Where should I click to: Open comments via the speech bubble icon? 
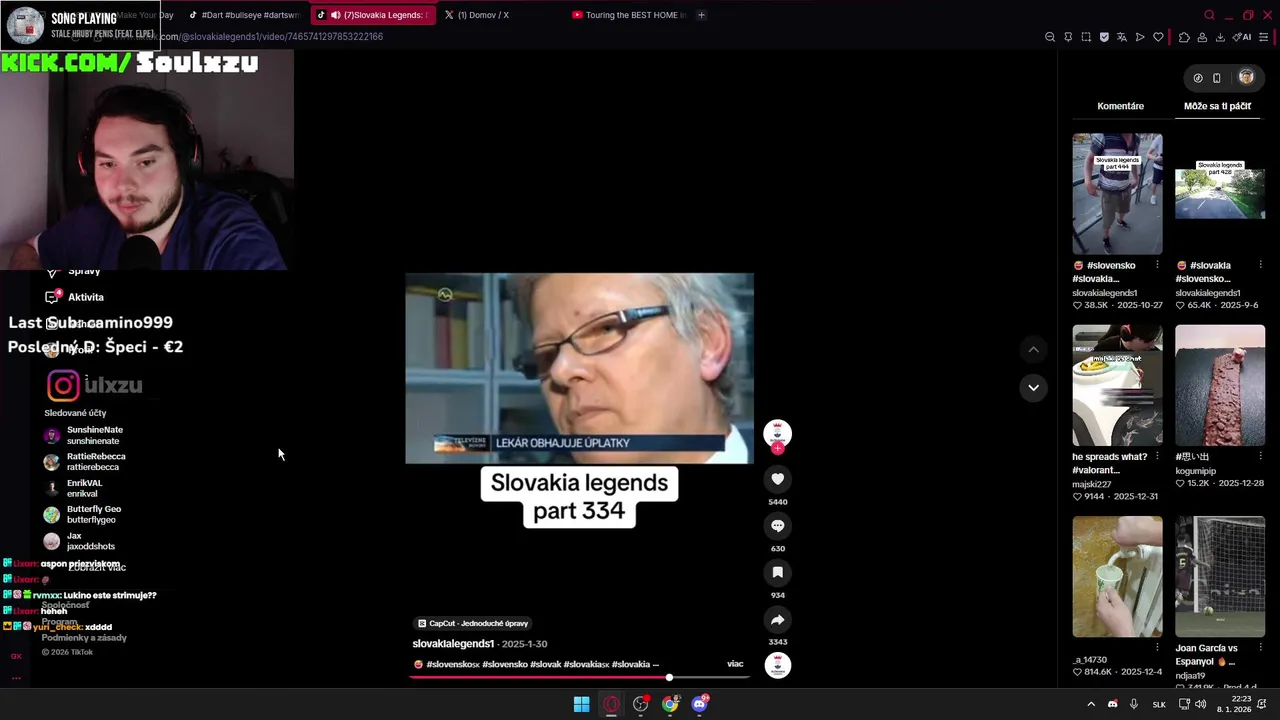777,526
